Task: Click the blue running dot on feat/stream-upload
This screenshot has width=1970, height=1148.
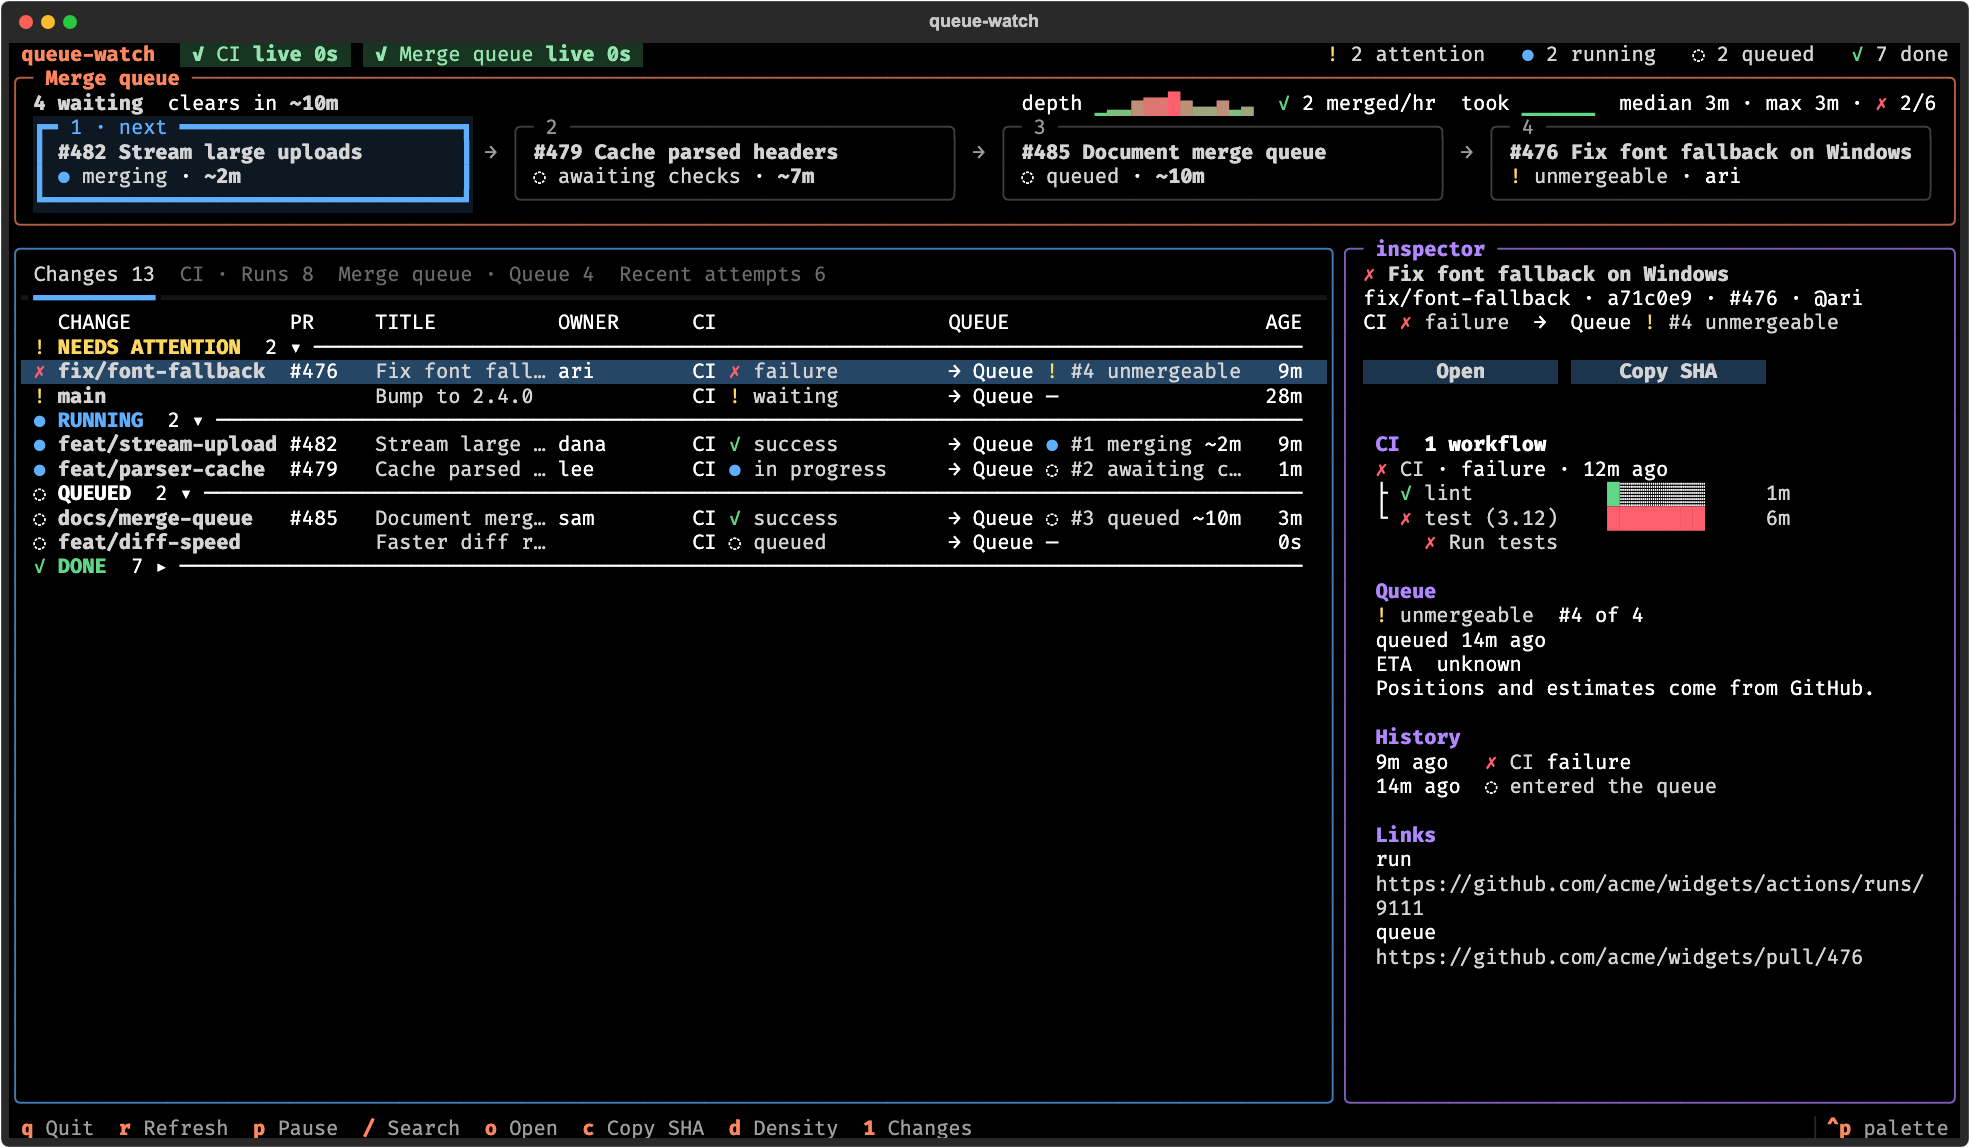Action: (40, 445)
